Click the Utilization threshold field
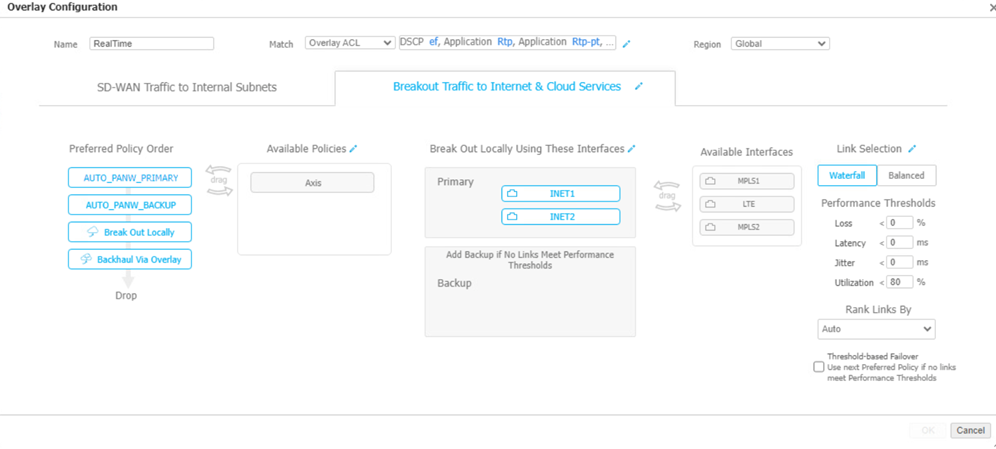The height and width of the screenshot is (449, 996). coord(899,283)
